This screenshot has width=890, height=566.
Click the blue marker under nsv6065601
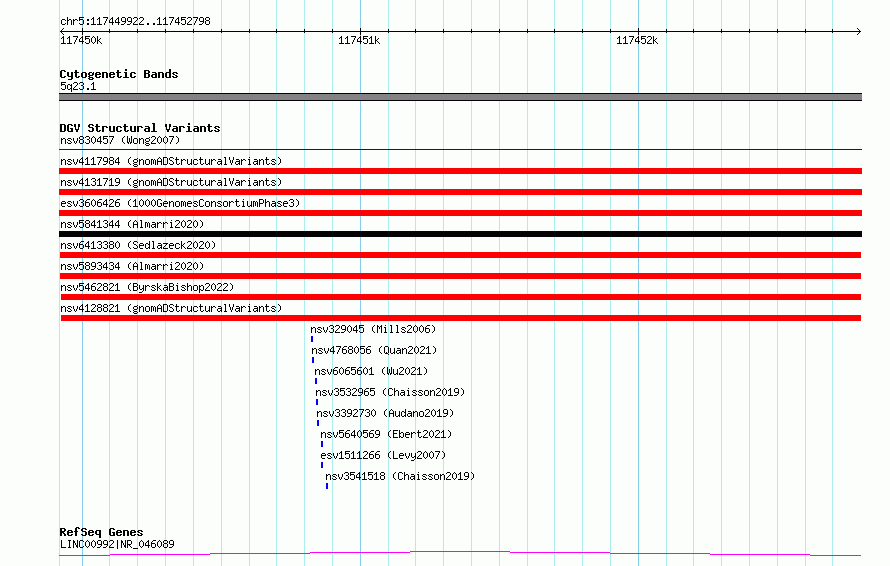click(x=316, y=381)
